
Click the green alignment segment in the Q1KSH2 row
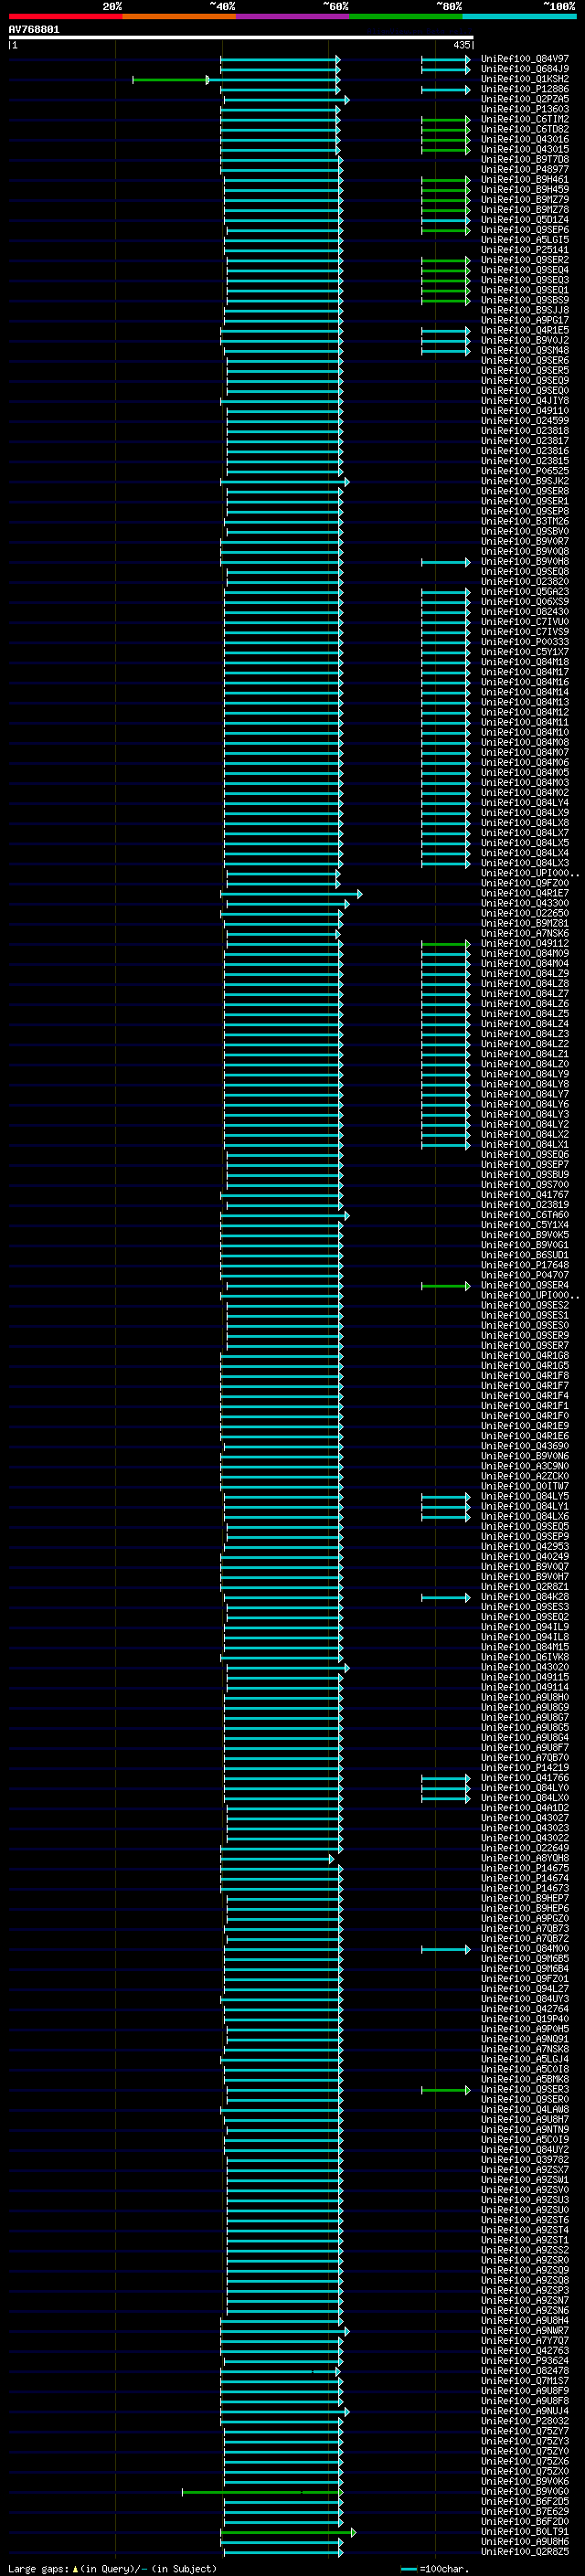pos(170,80)
